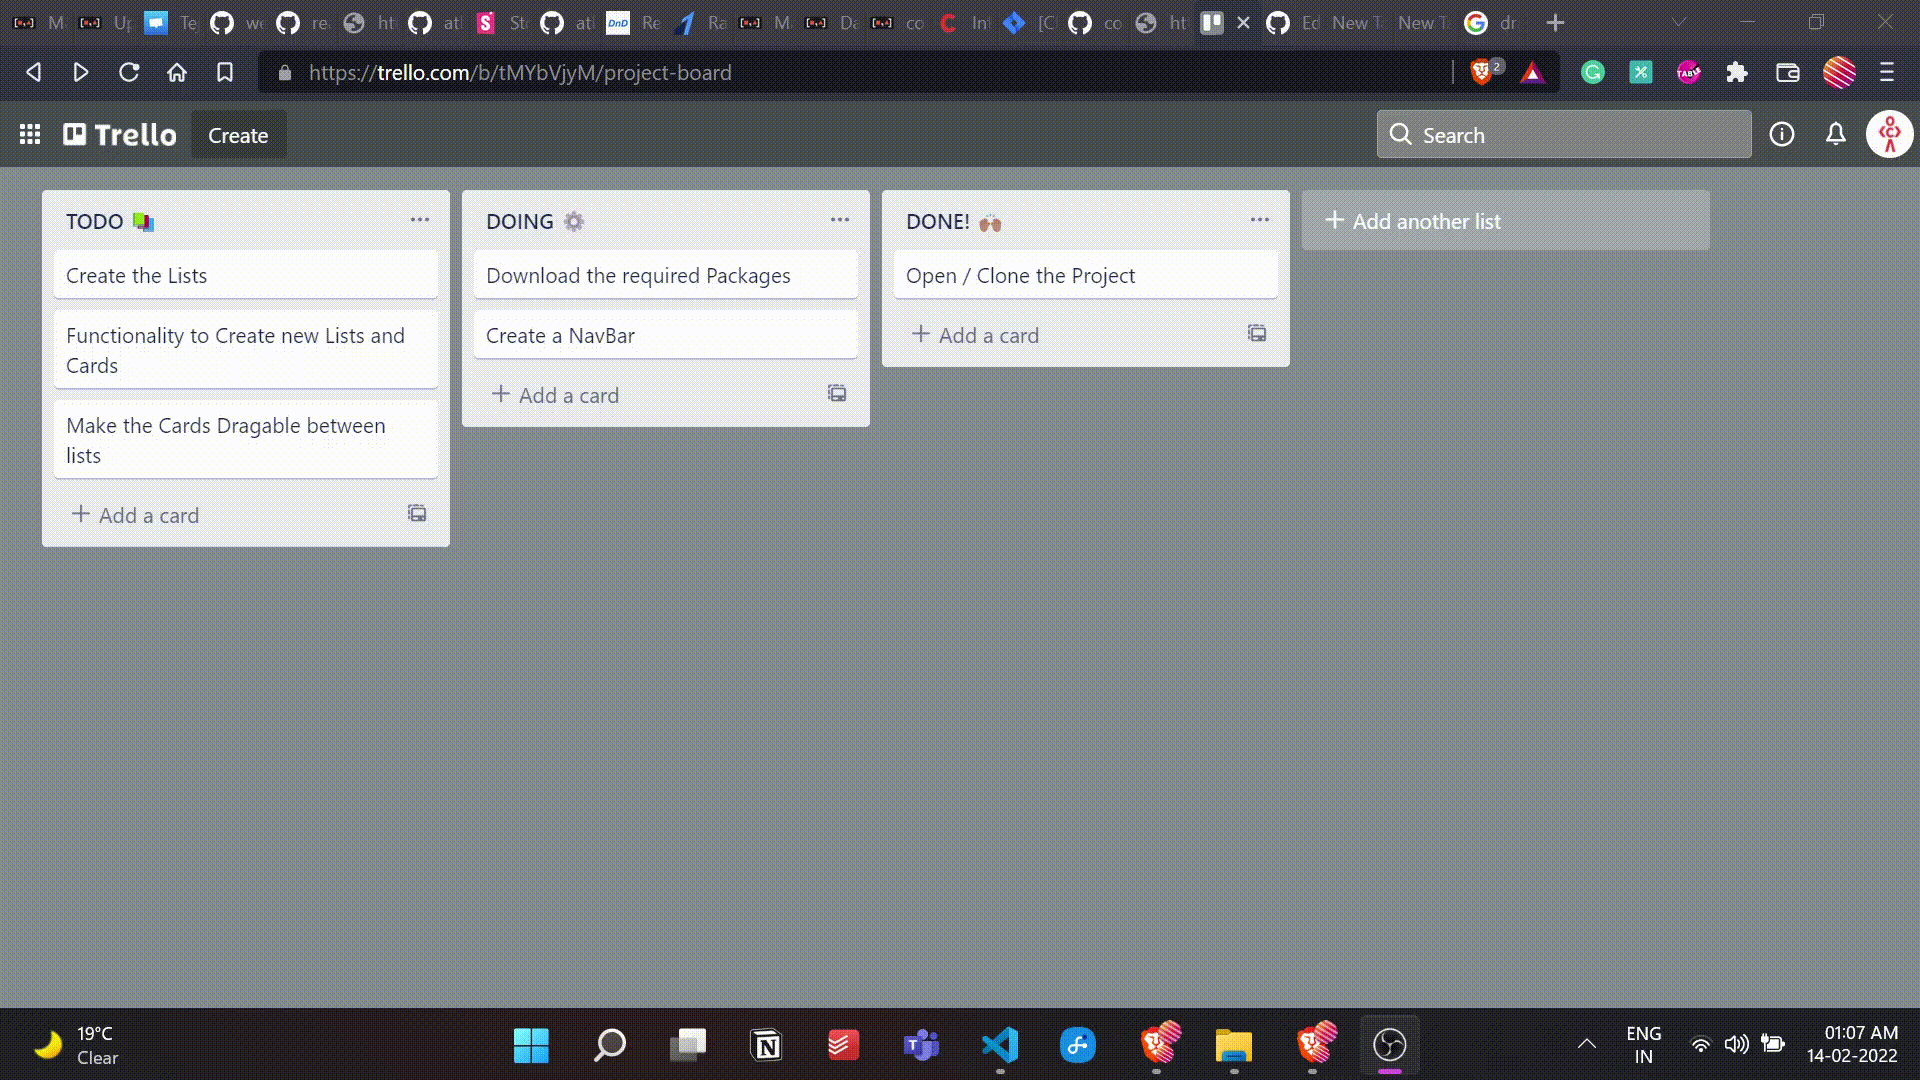Open the account avatar menu

click(x=1889, y=134)
